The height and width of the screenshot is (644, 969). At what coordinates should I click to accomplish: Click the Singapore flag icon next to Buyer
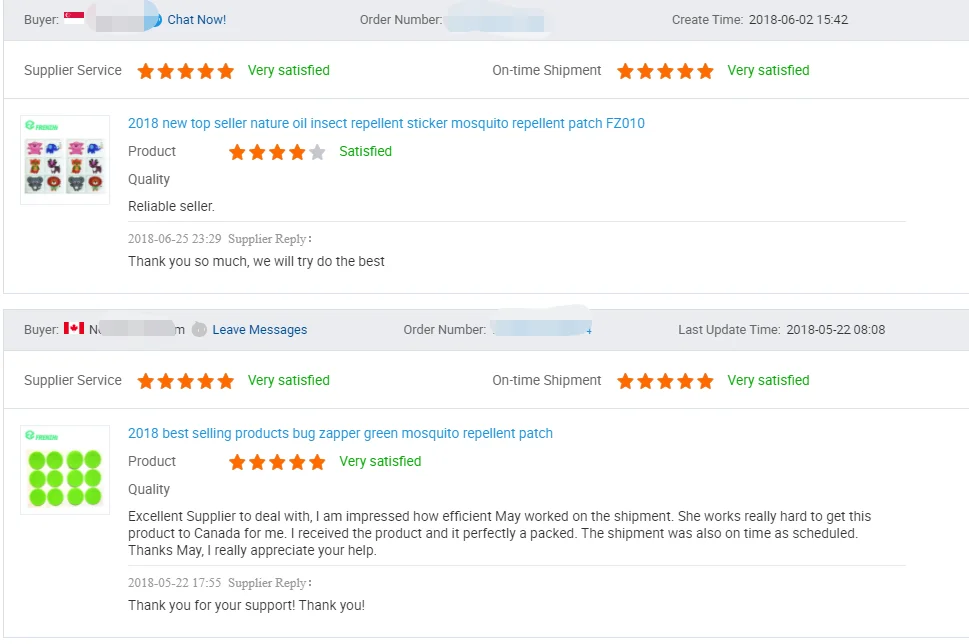pos(73,19)
